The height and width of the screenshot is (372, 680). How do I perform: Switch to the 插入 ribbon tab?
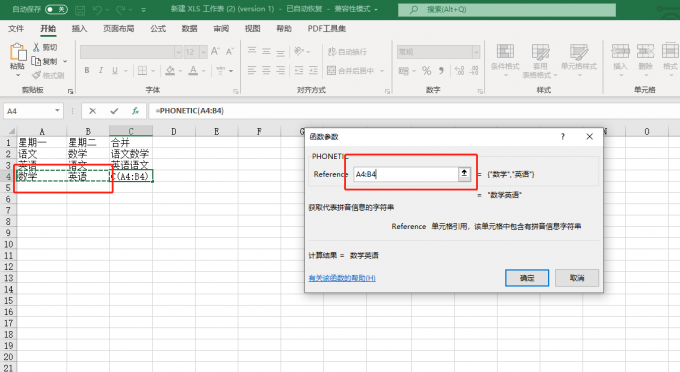79,29
